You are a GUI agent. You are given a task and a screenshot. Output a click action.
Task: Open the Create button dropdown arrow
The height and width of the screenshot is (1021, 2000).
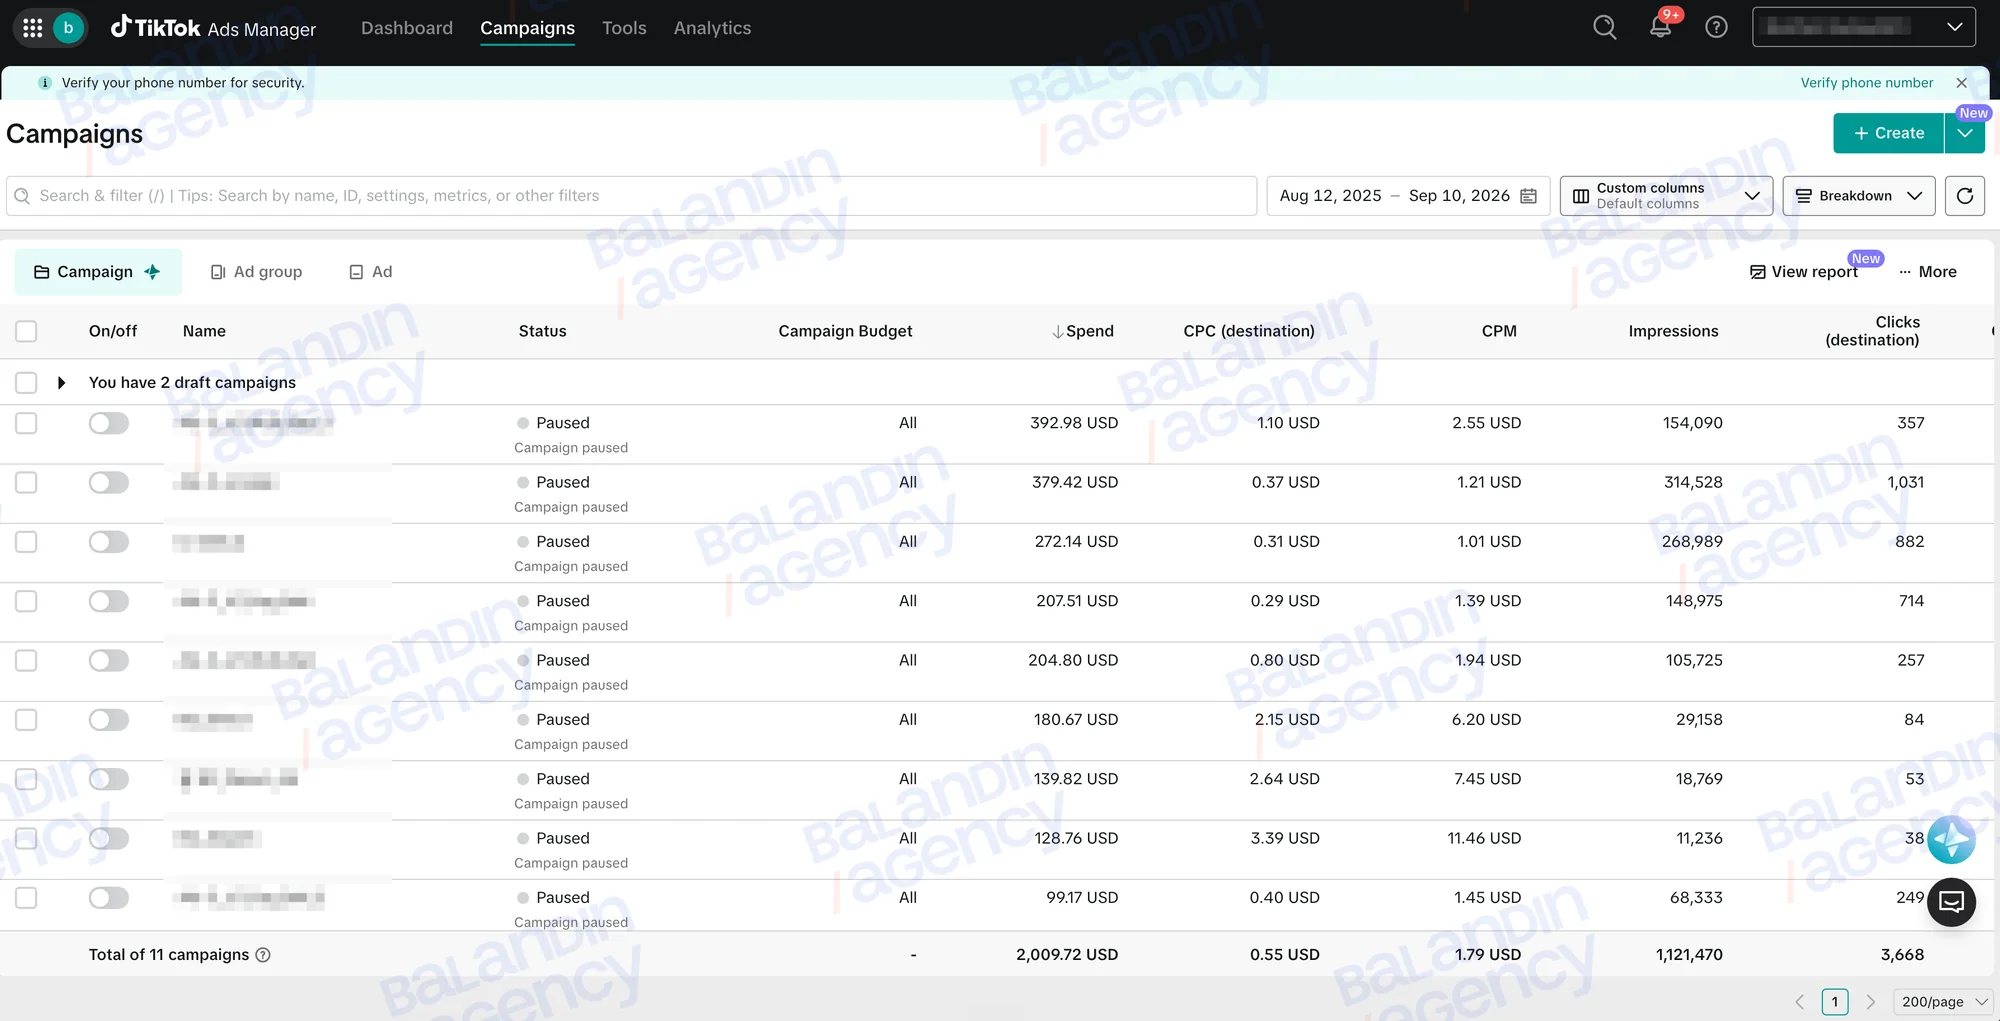(x=1965, y=133)
